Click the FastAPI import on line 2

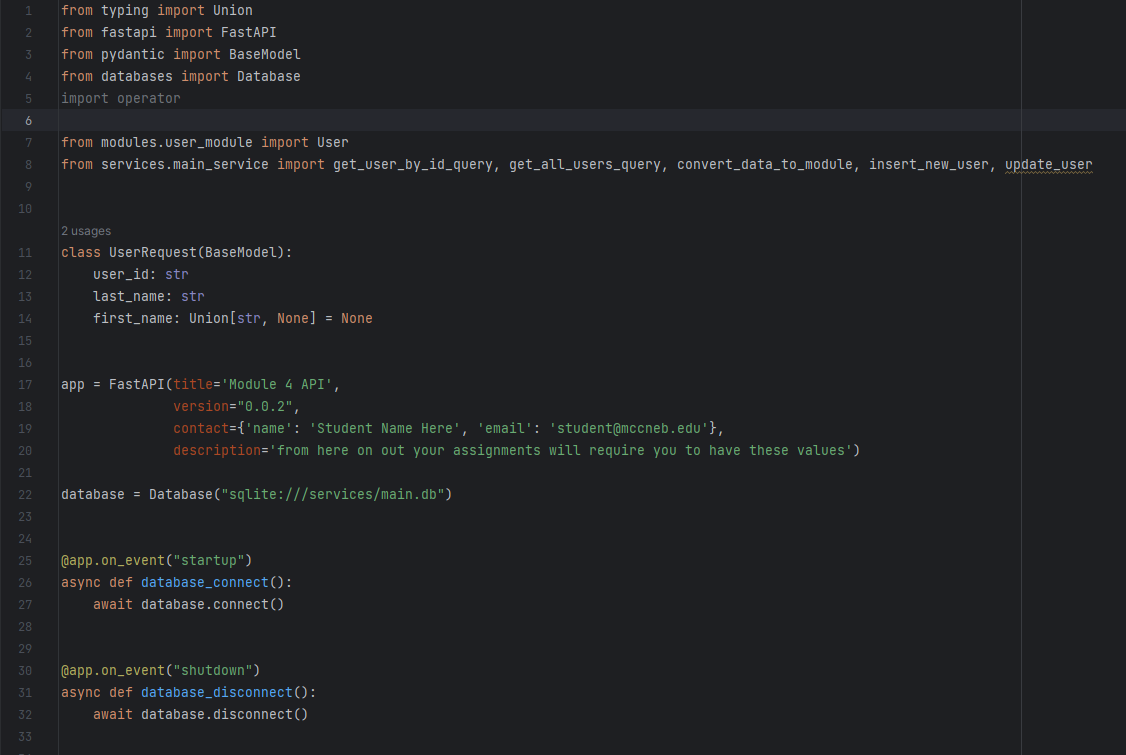pyautogui.click(x=249, y=32)
